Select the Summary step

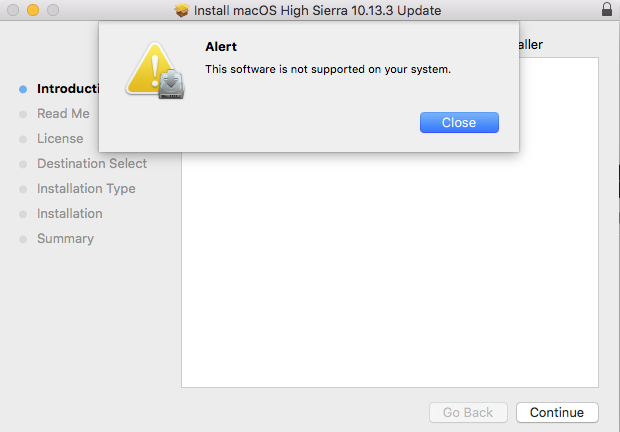coord(65,238)
